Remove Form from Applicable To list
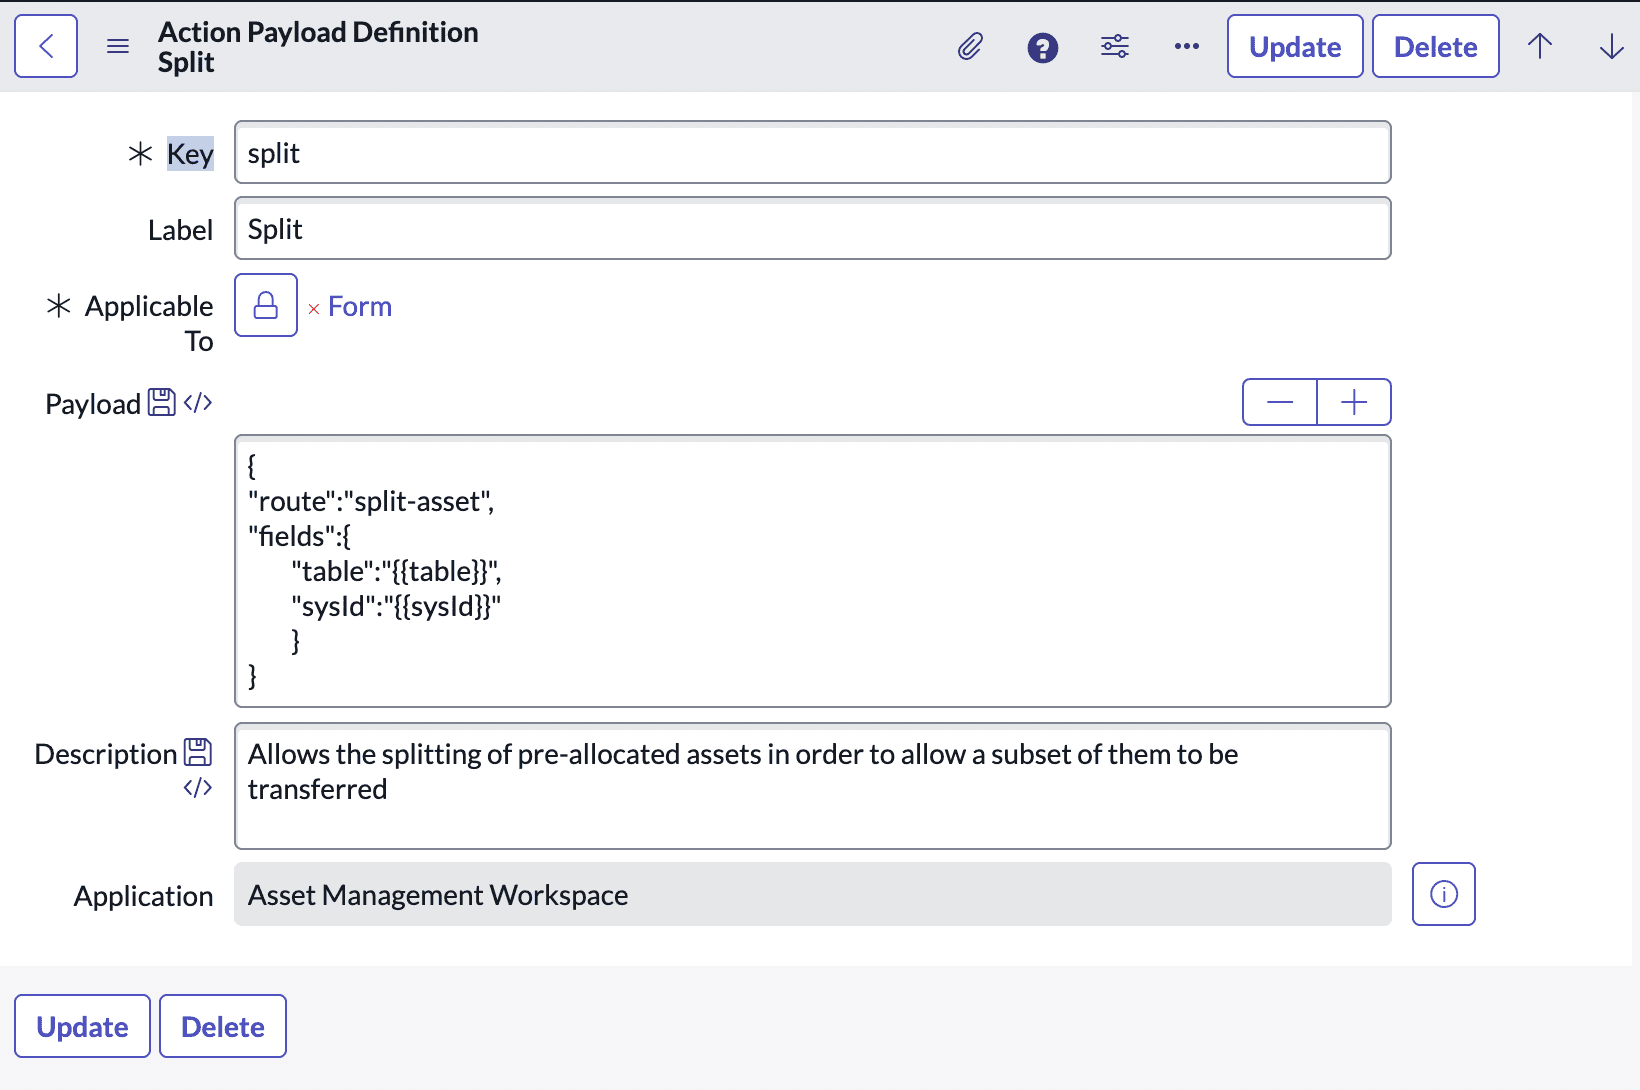Screen dimensions: 1640x1090 click(x=314, y=309)
